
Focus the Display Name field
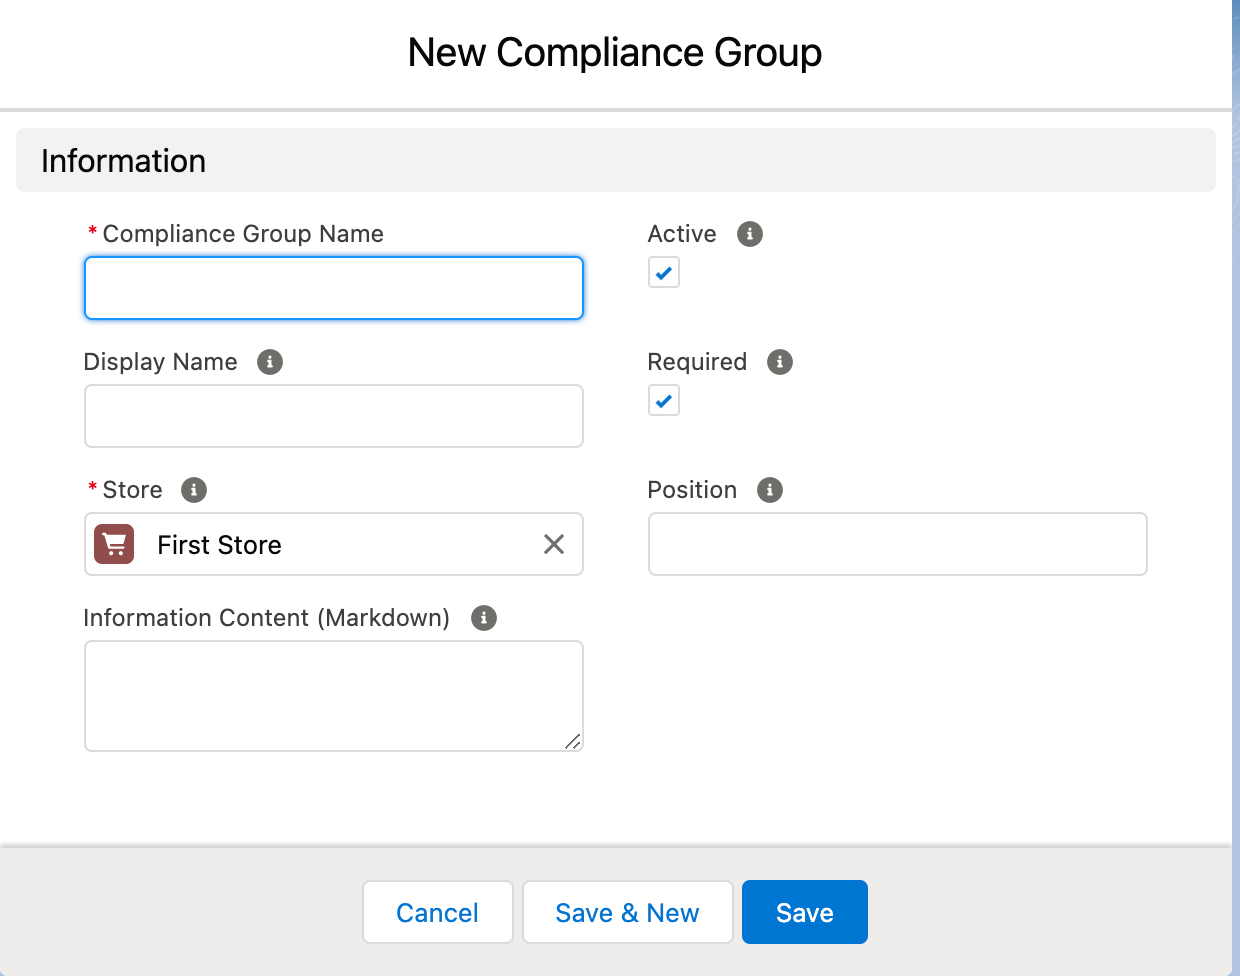[x=333, y=416]
